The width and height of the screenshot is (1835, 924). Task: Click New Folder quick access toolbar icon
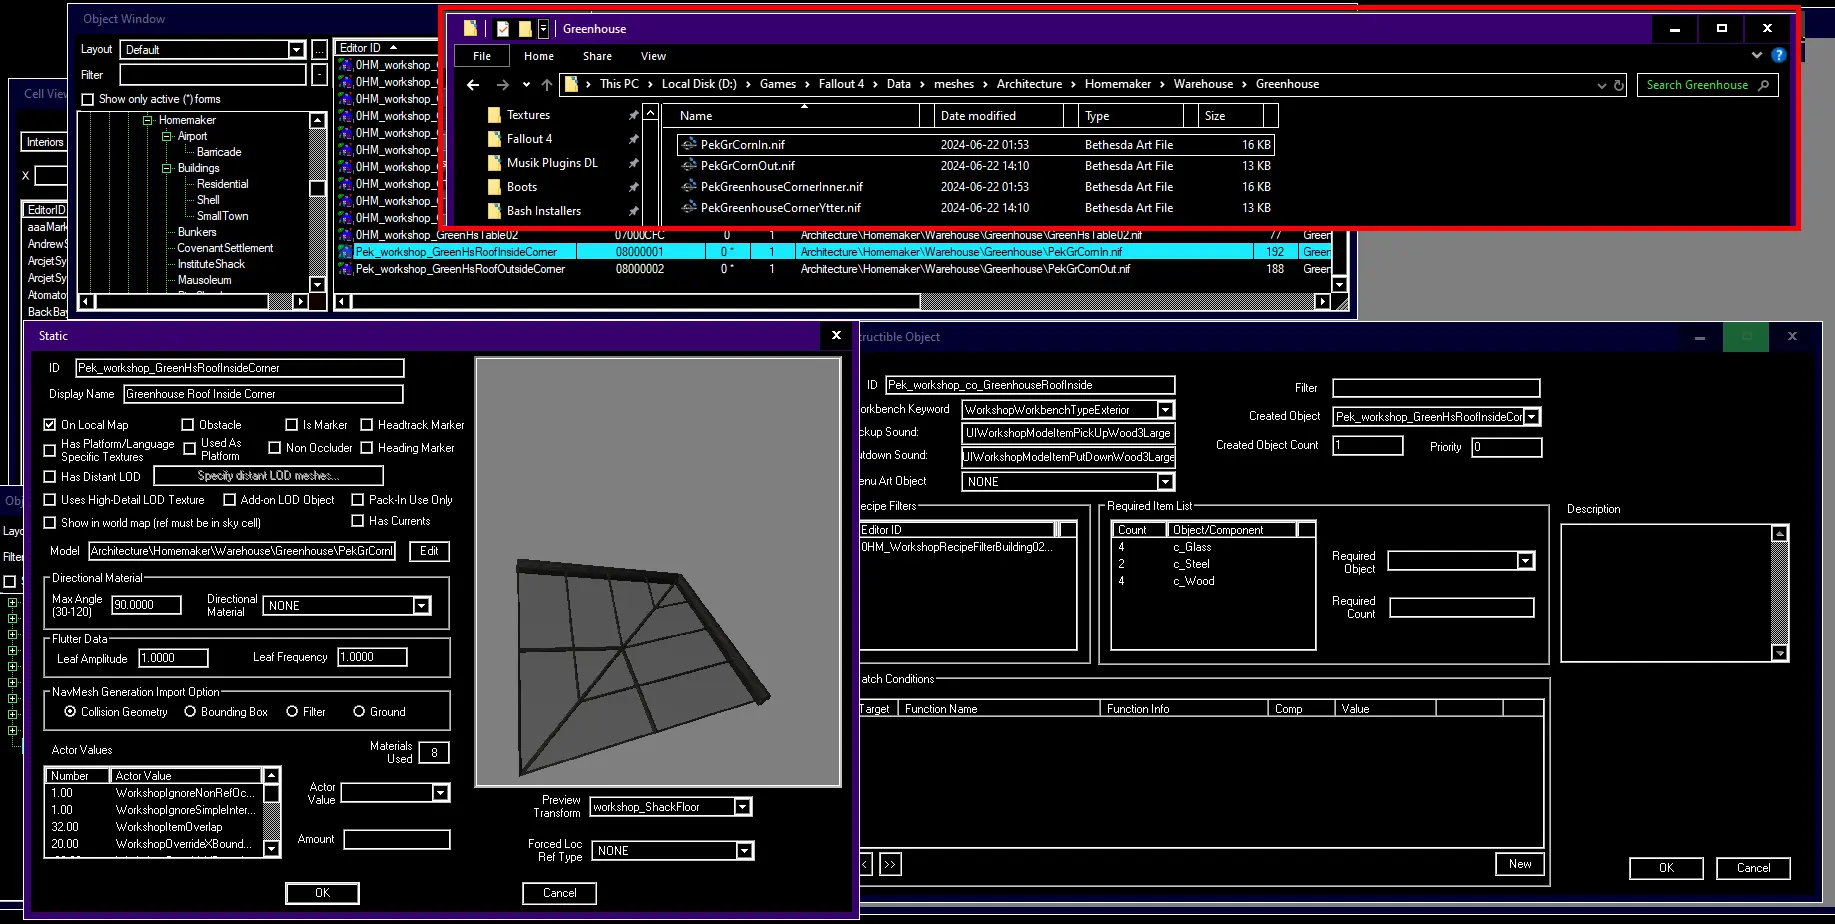point(525,29)
